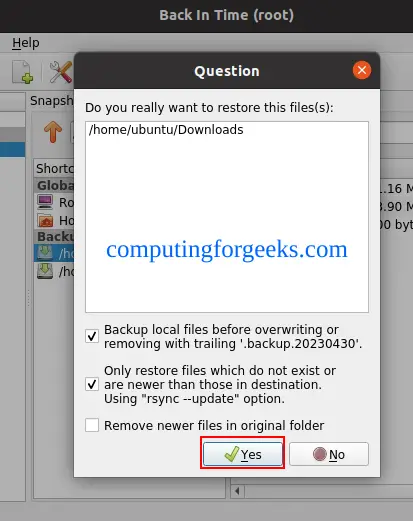Click the Shortcuts column header
Viewport: 413px width, 521px height.
(54, 168)
